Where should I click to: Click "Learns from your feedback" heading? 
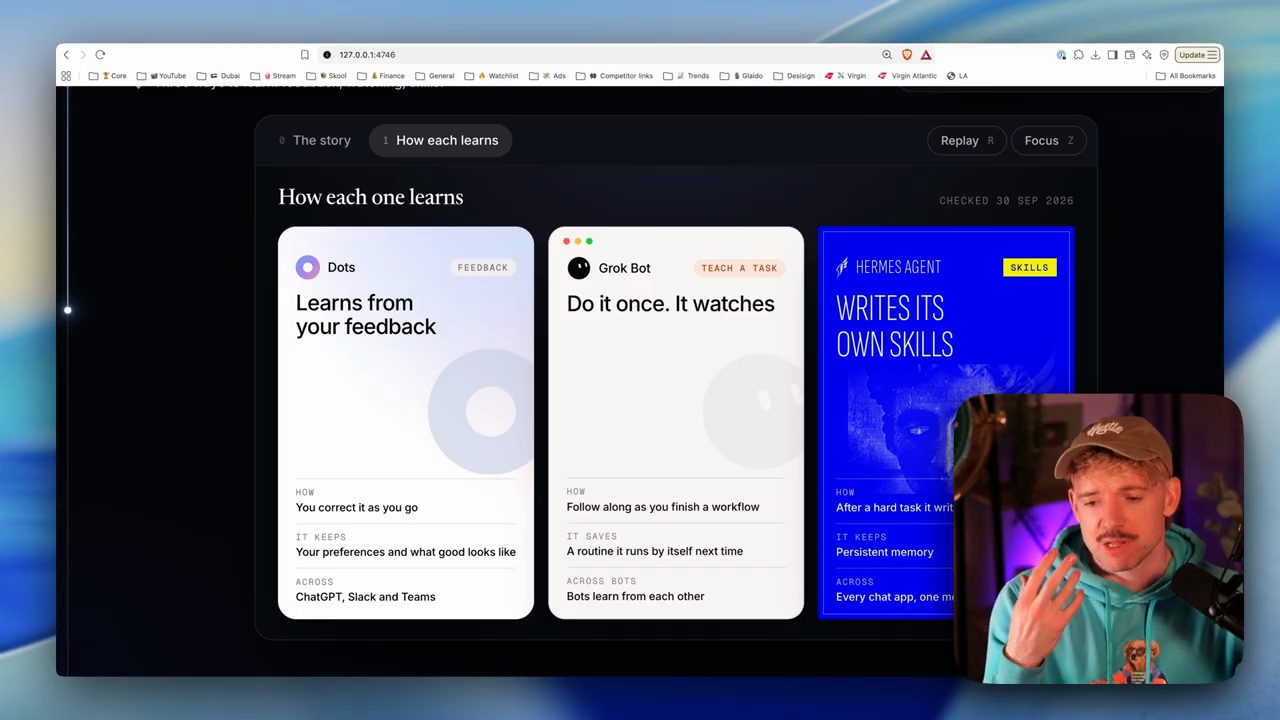366,315
